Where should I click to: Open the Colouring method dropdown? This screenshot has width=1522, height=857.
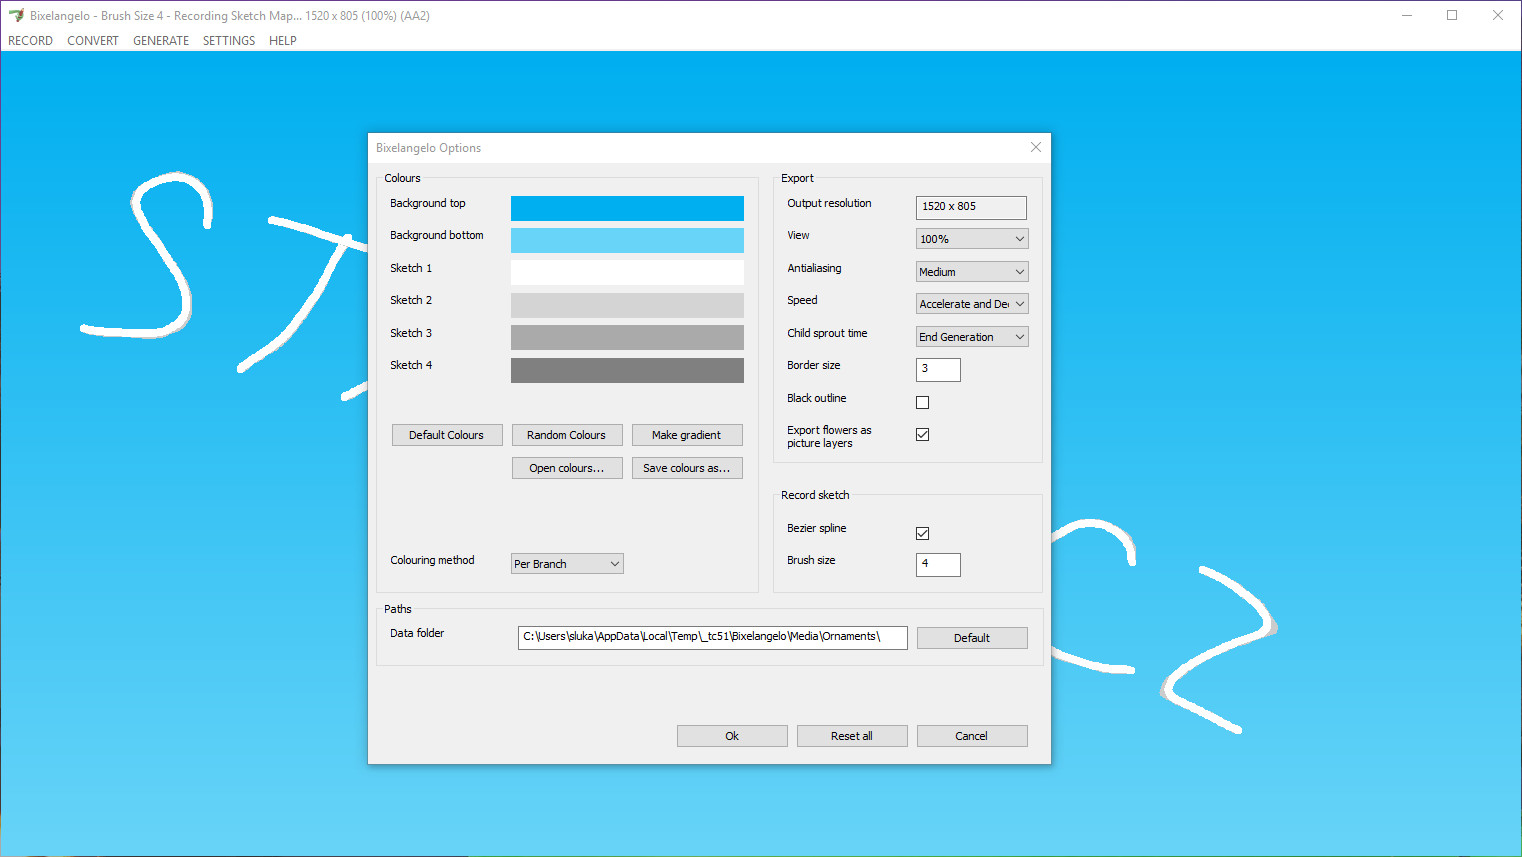point(567,564)
